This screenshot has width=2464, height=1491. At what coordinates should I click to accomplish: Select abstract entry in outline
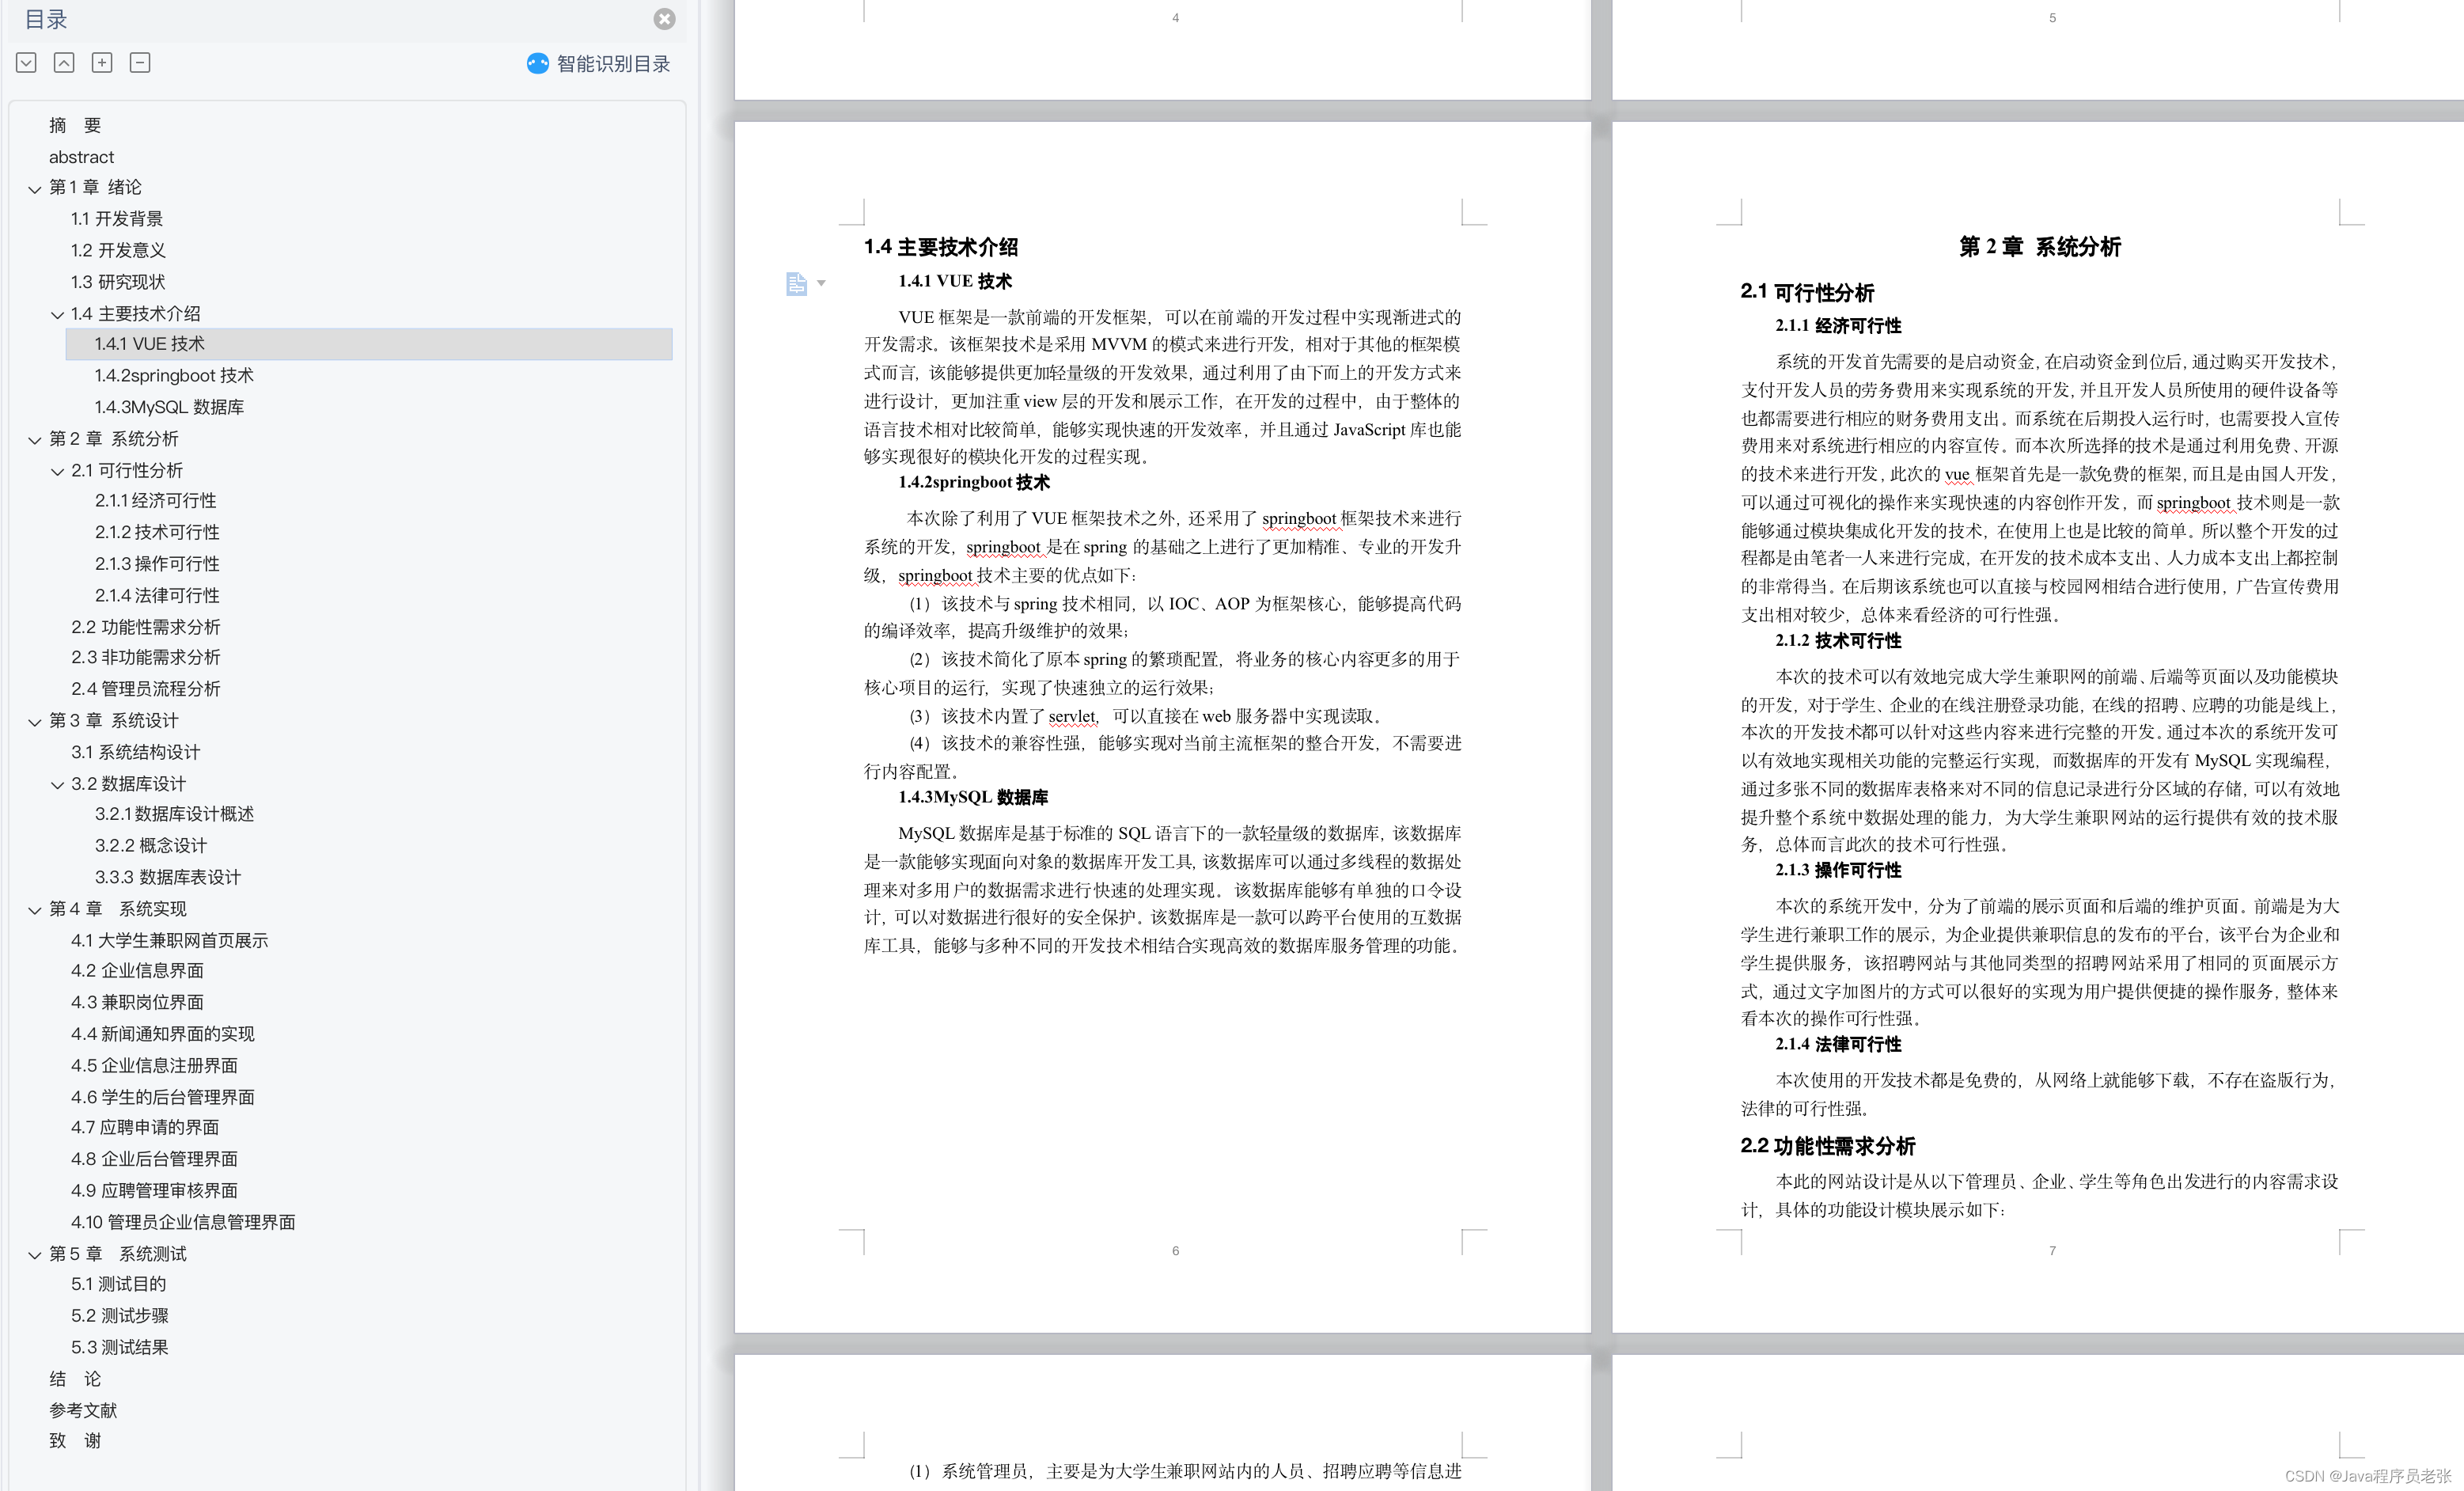click(x=81, y=157)
